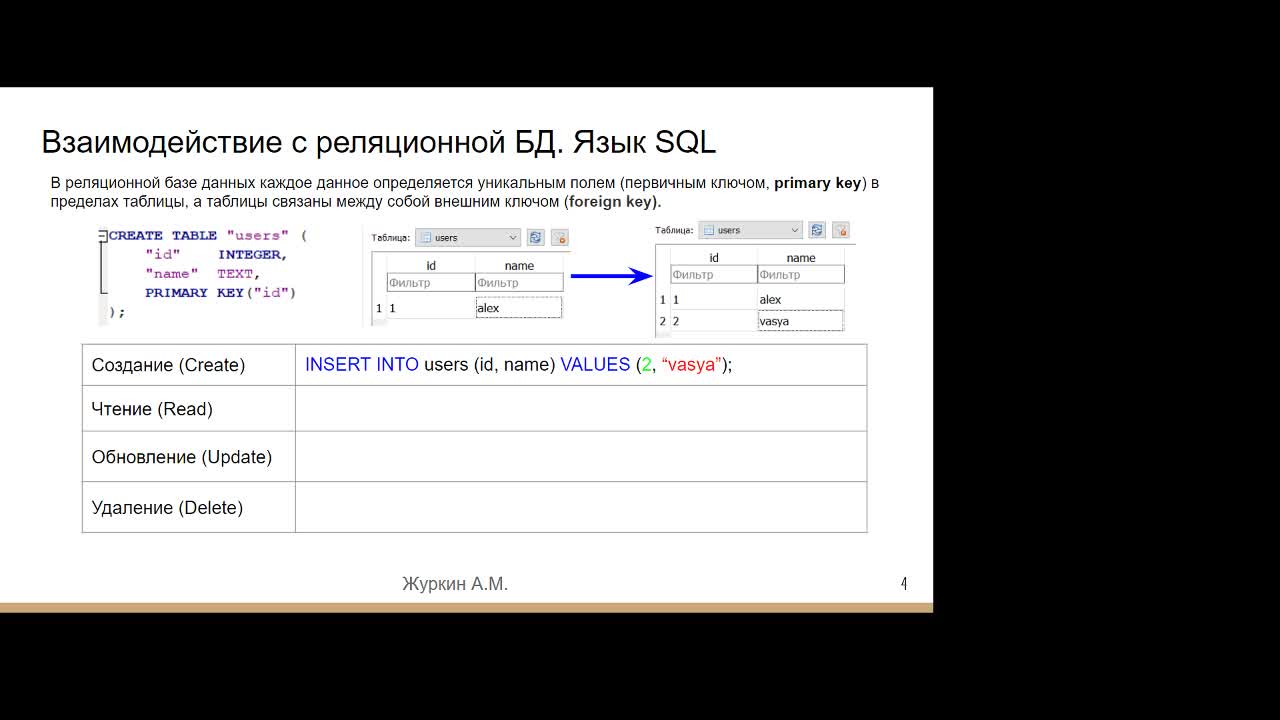This screenshot has height=720, width=1280.
Task: Click name column header in after-insert table
Action: pos(801,258)
